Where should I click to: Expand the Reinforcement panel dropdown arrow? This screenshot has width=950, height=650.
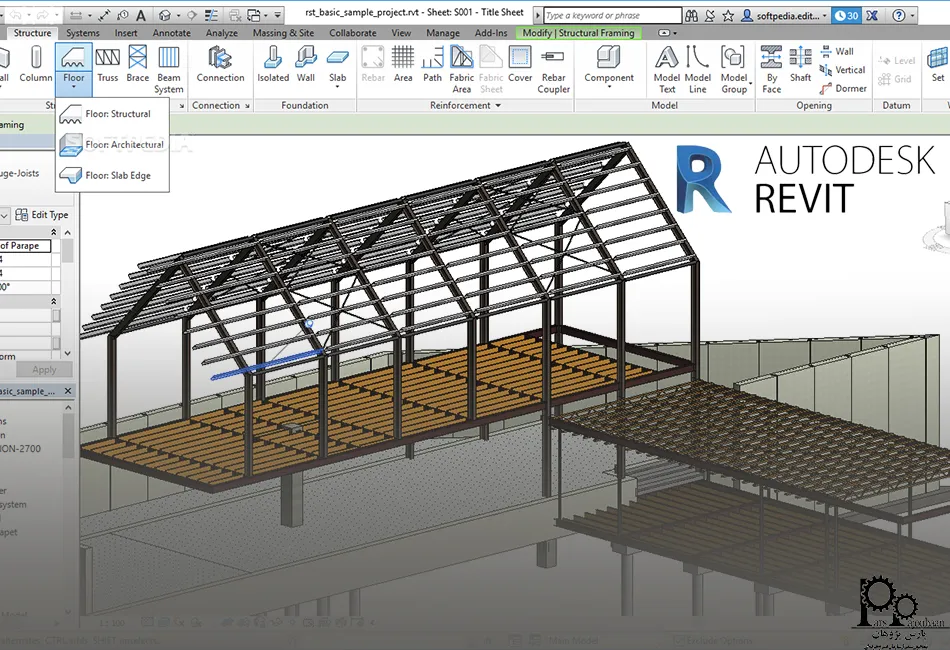click(499, 105)
